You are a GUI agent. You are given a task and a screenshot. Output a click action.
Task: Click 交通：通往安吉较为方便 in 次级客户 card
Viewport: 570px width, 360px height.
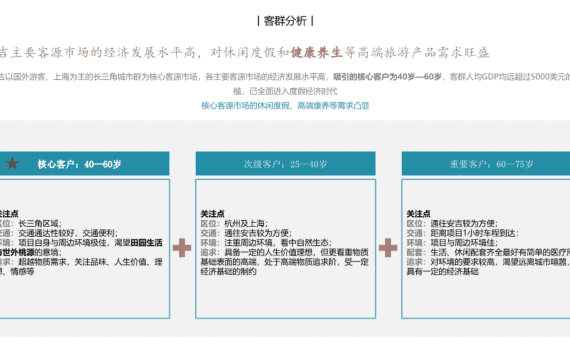click(246, 233)
